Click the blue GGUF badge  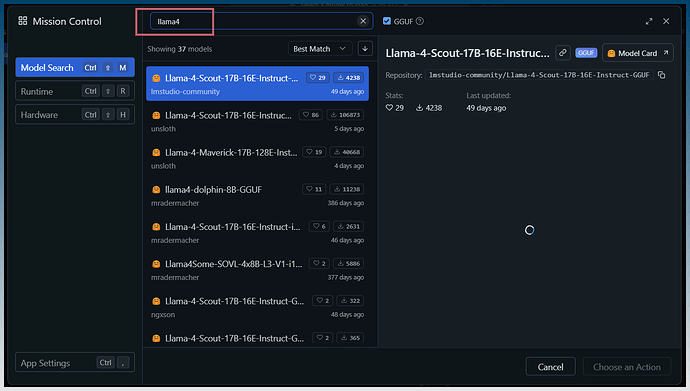click(586, 53)
